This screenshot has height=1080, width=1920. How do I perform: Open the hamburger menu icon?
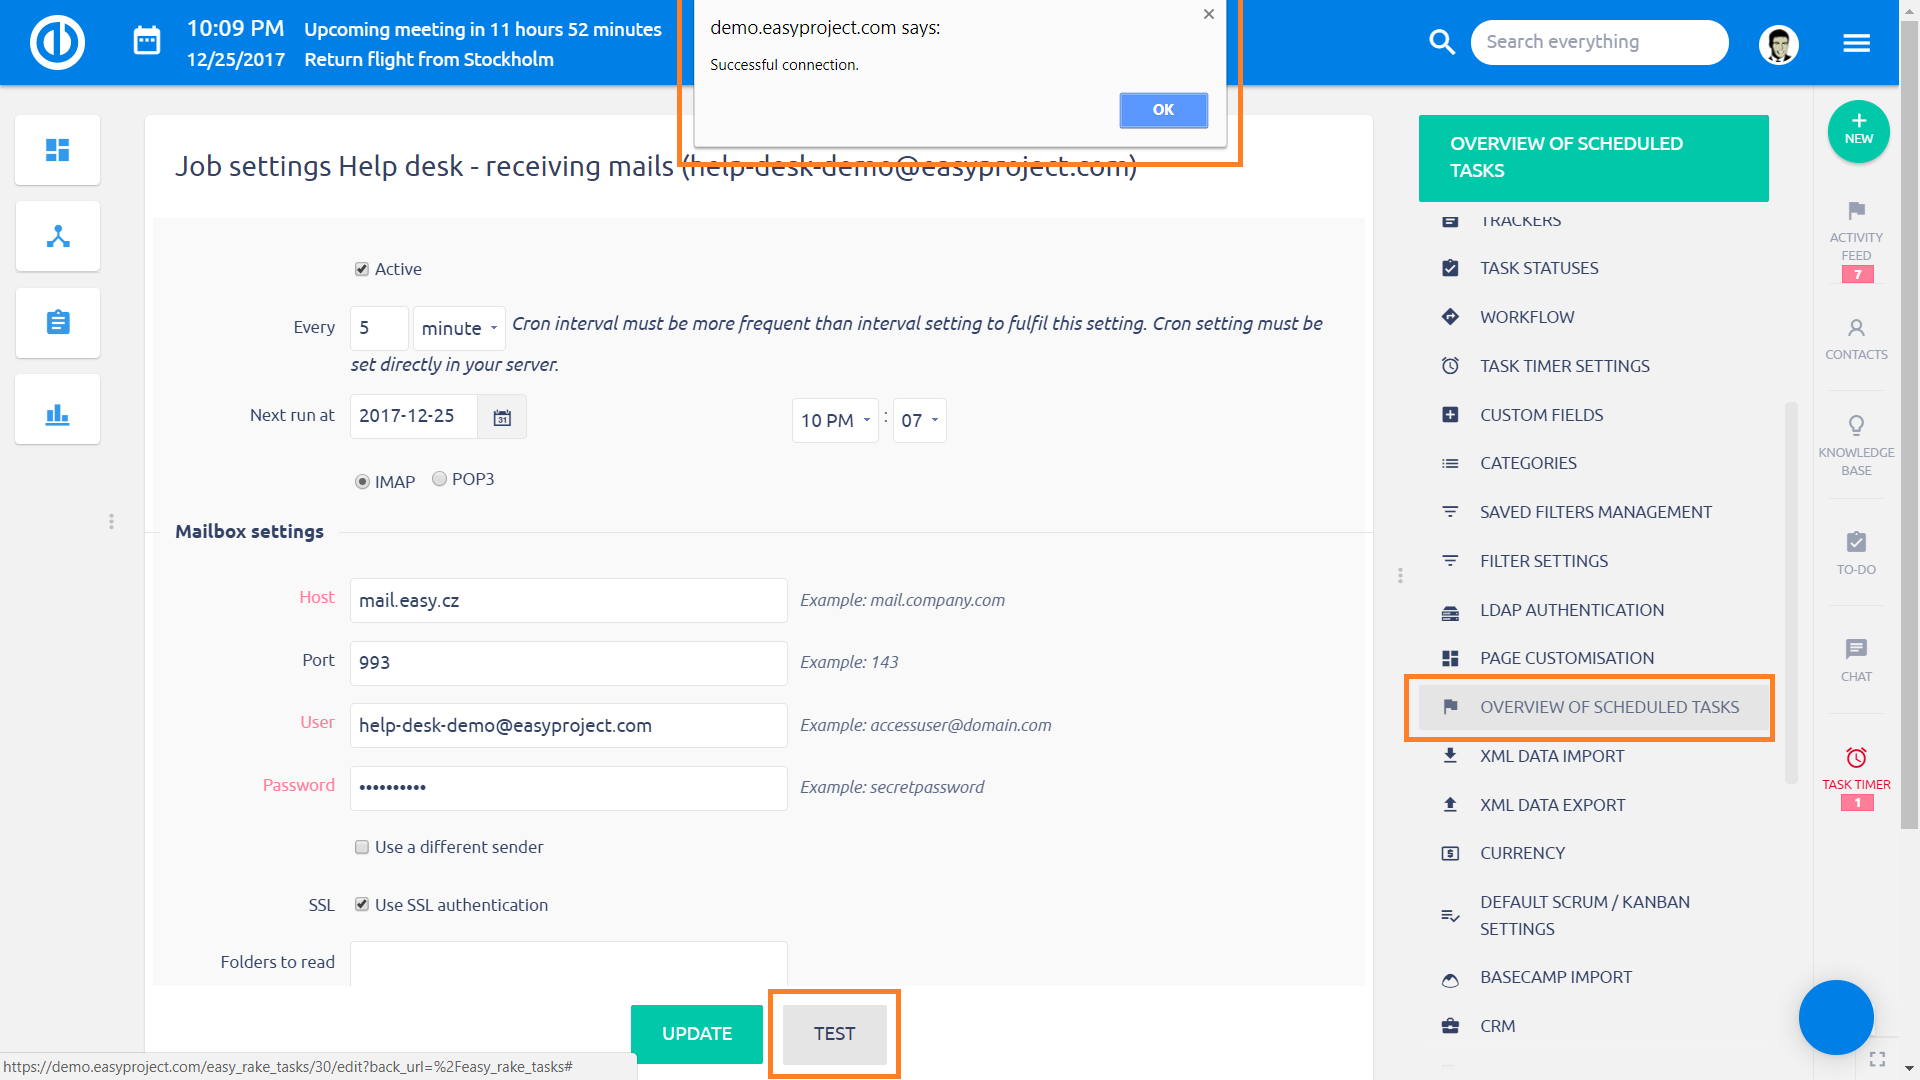click(x=1856, y=43)
